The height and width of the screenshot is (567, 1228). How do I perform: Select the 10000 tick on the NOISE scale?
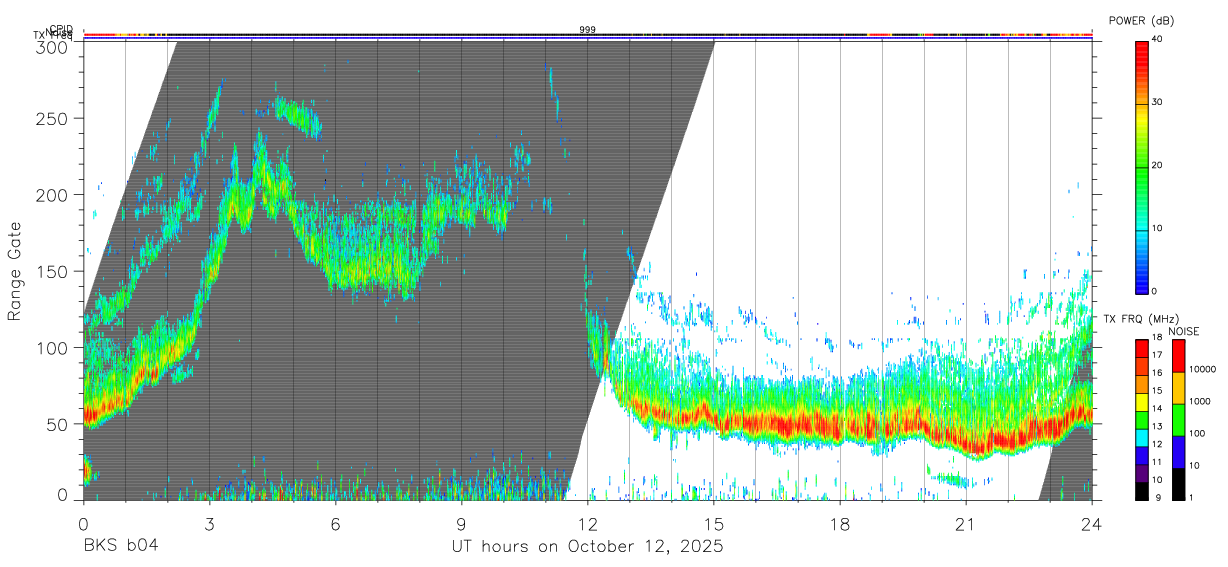point(1202,370)
